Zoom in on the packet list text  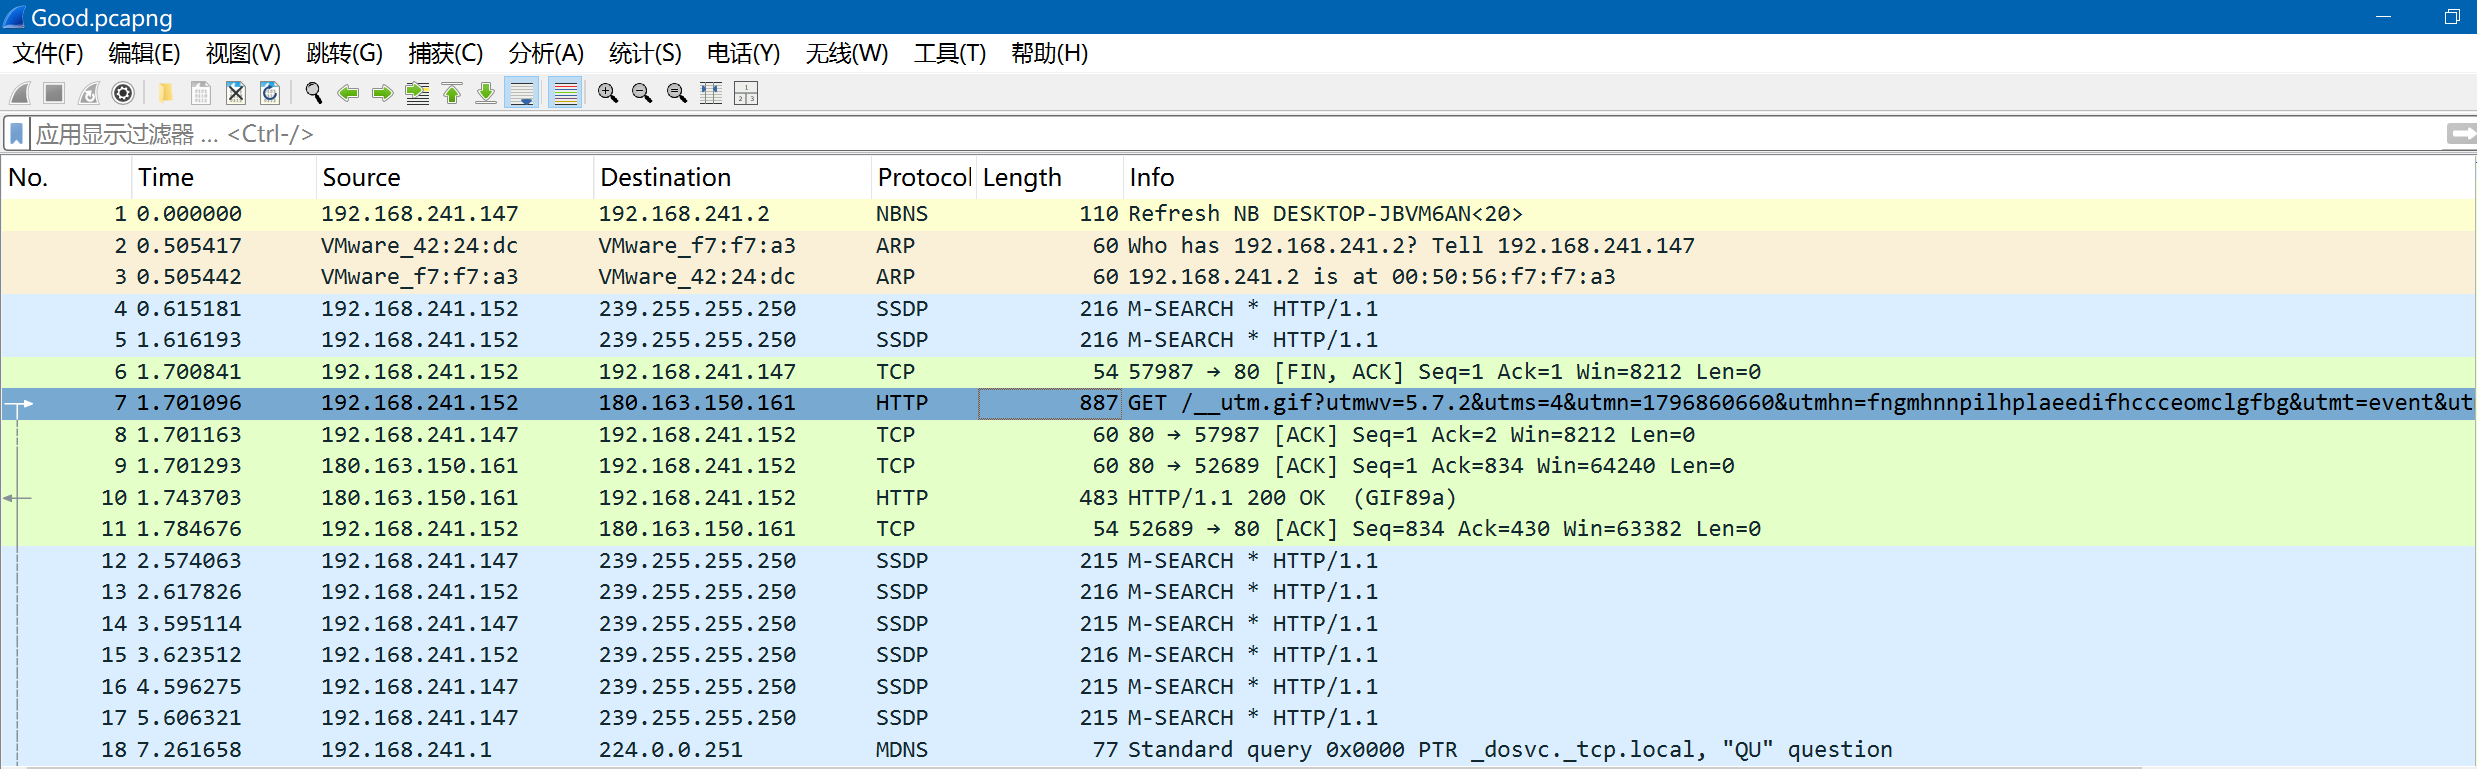tap(607, 93)
